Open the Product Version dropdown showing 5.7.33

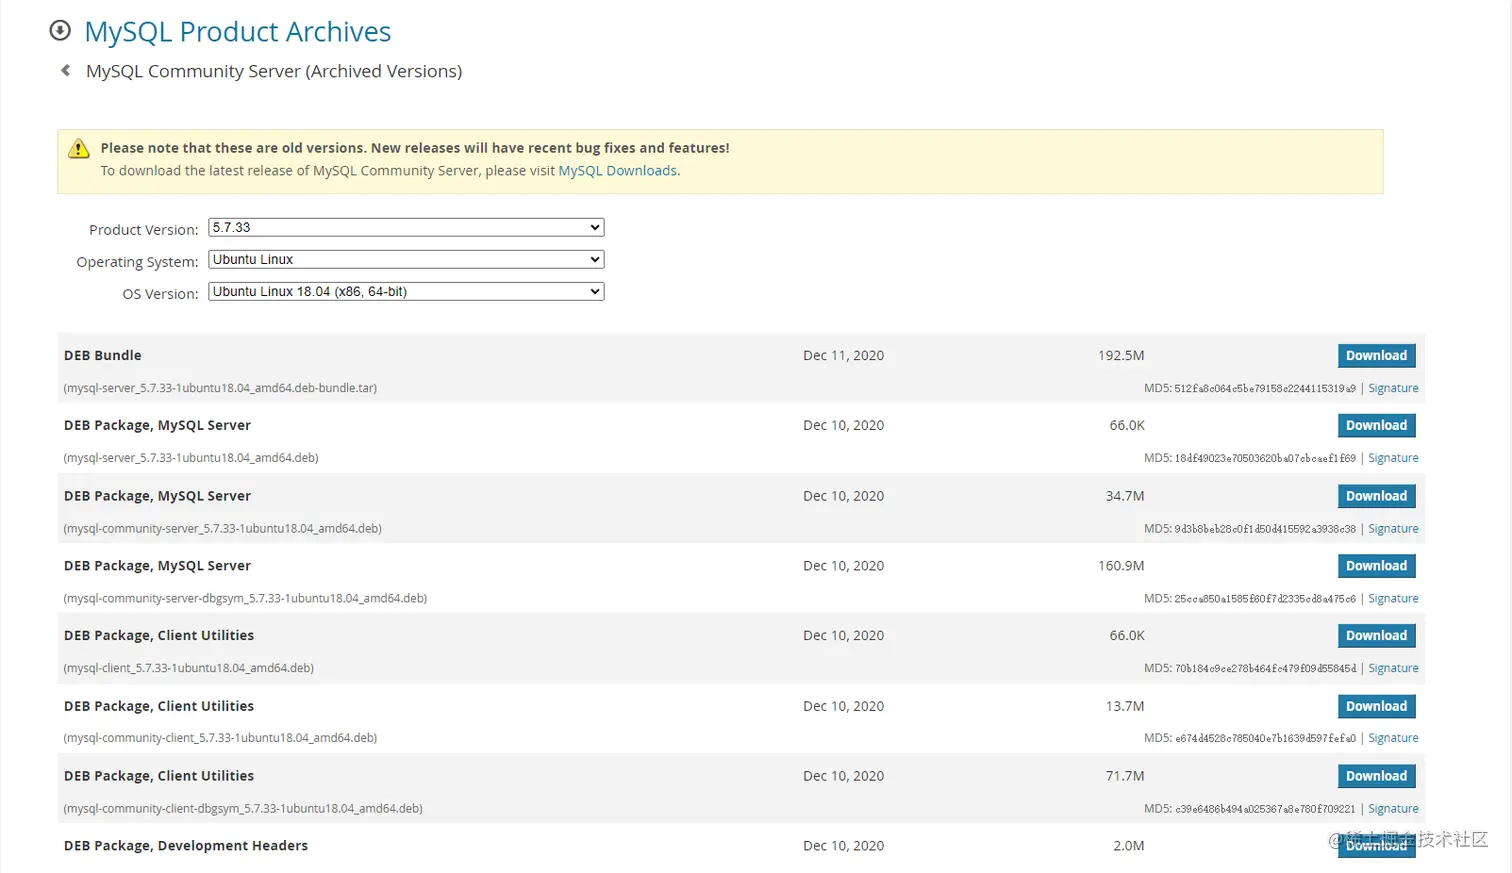pos(406,228)
